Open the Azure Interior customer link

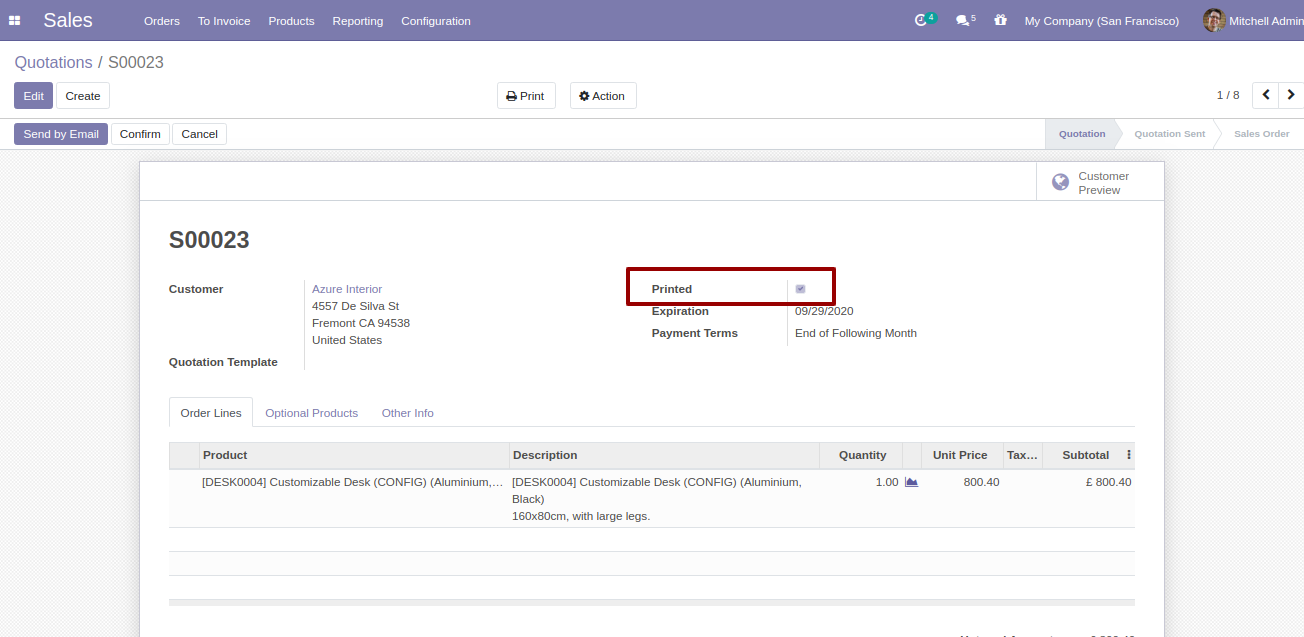(x=347, y=289)
